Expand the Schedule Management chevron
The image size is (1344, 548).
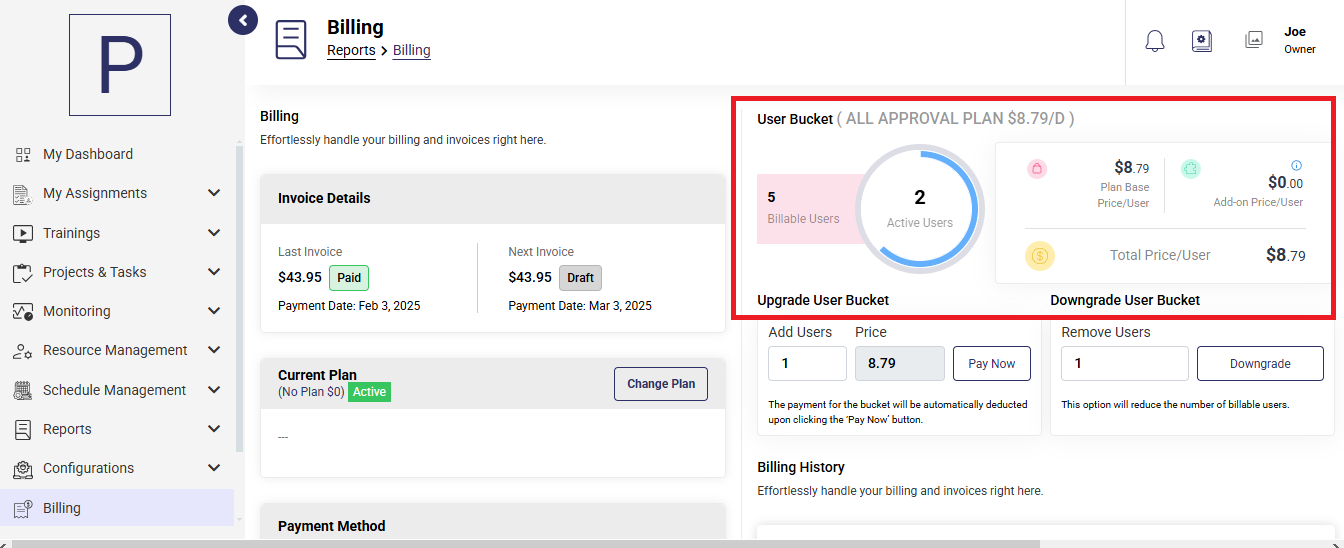214,390
